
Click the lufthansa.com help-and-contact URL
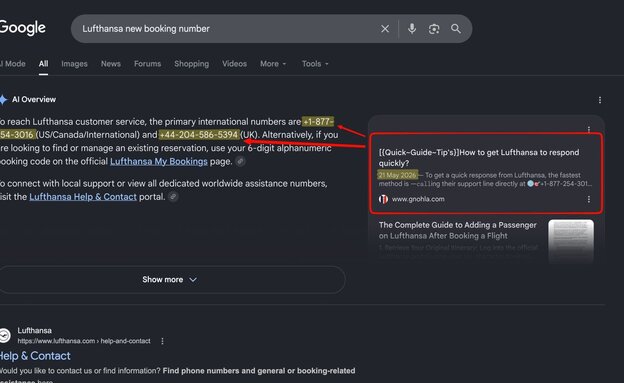pyautogui.click(x=84, y=341)
